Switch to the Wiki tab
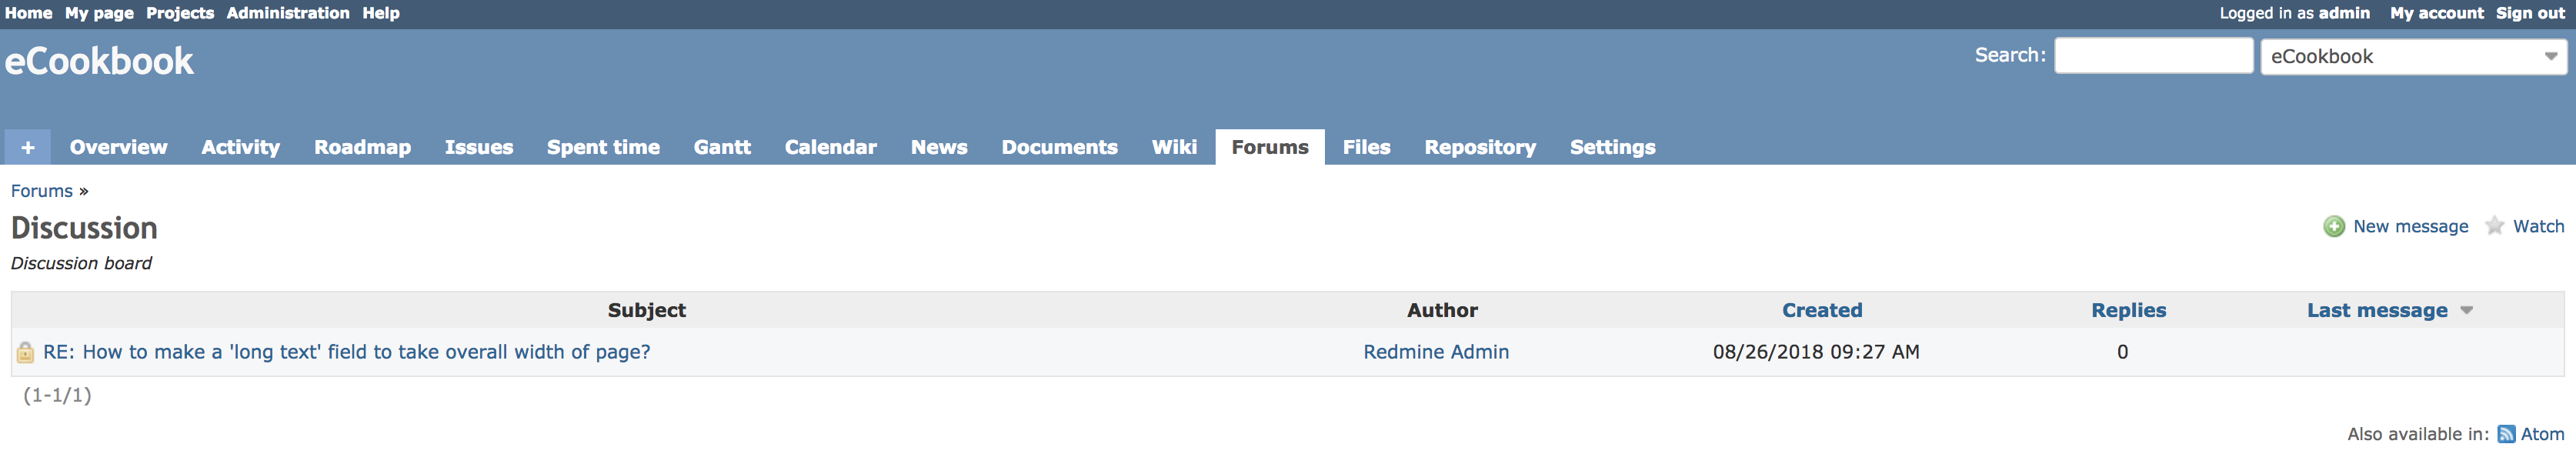Viewport: 2576px width, 454px height. pyautogui.click(x=1174, y=147)
